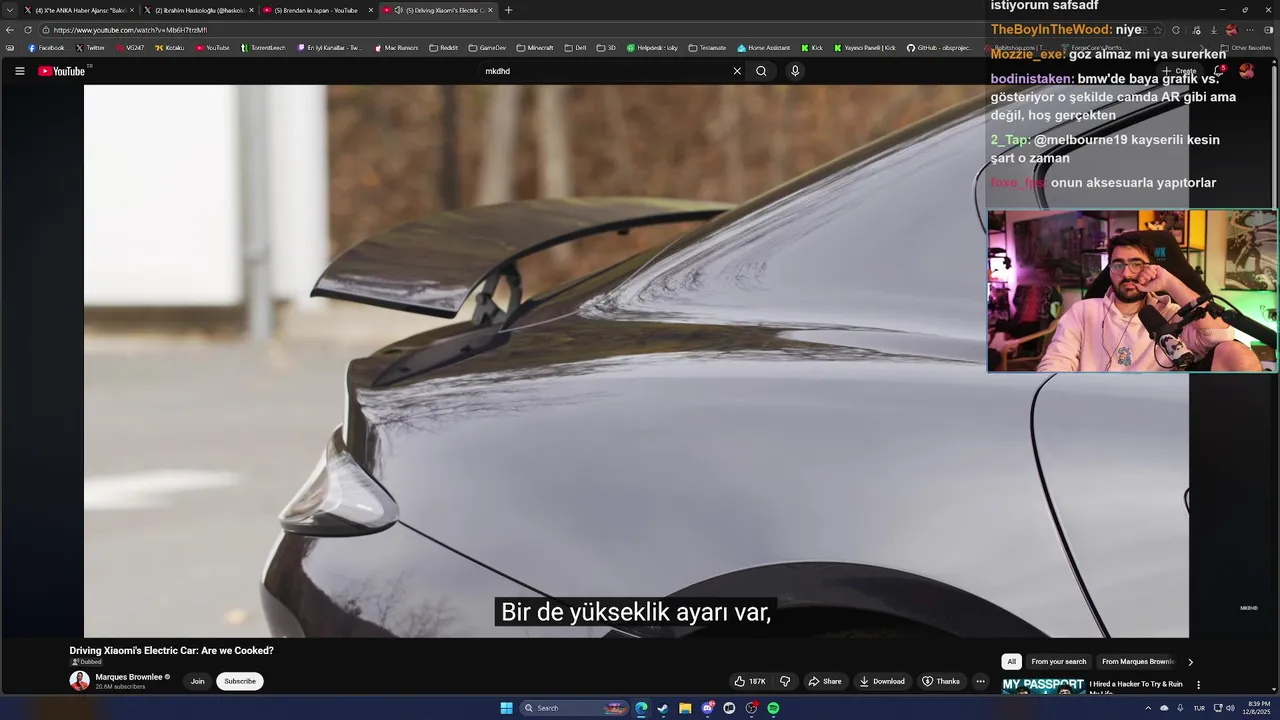Switch TUR keyboard language indicator
This screenshot has width=1280, height=720.
coord(1198,708)
